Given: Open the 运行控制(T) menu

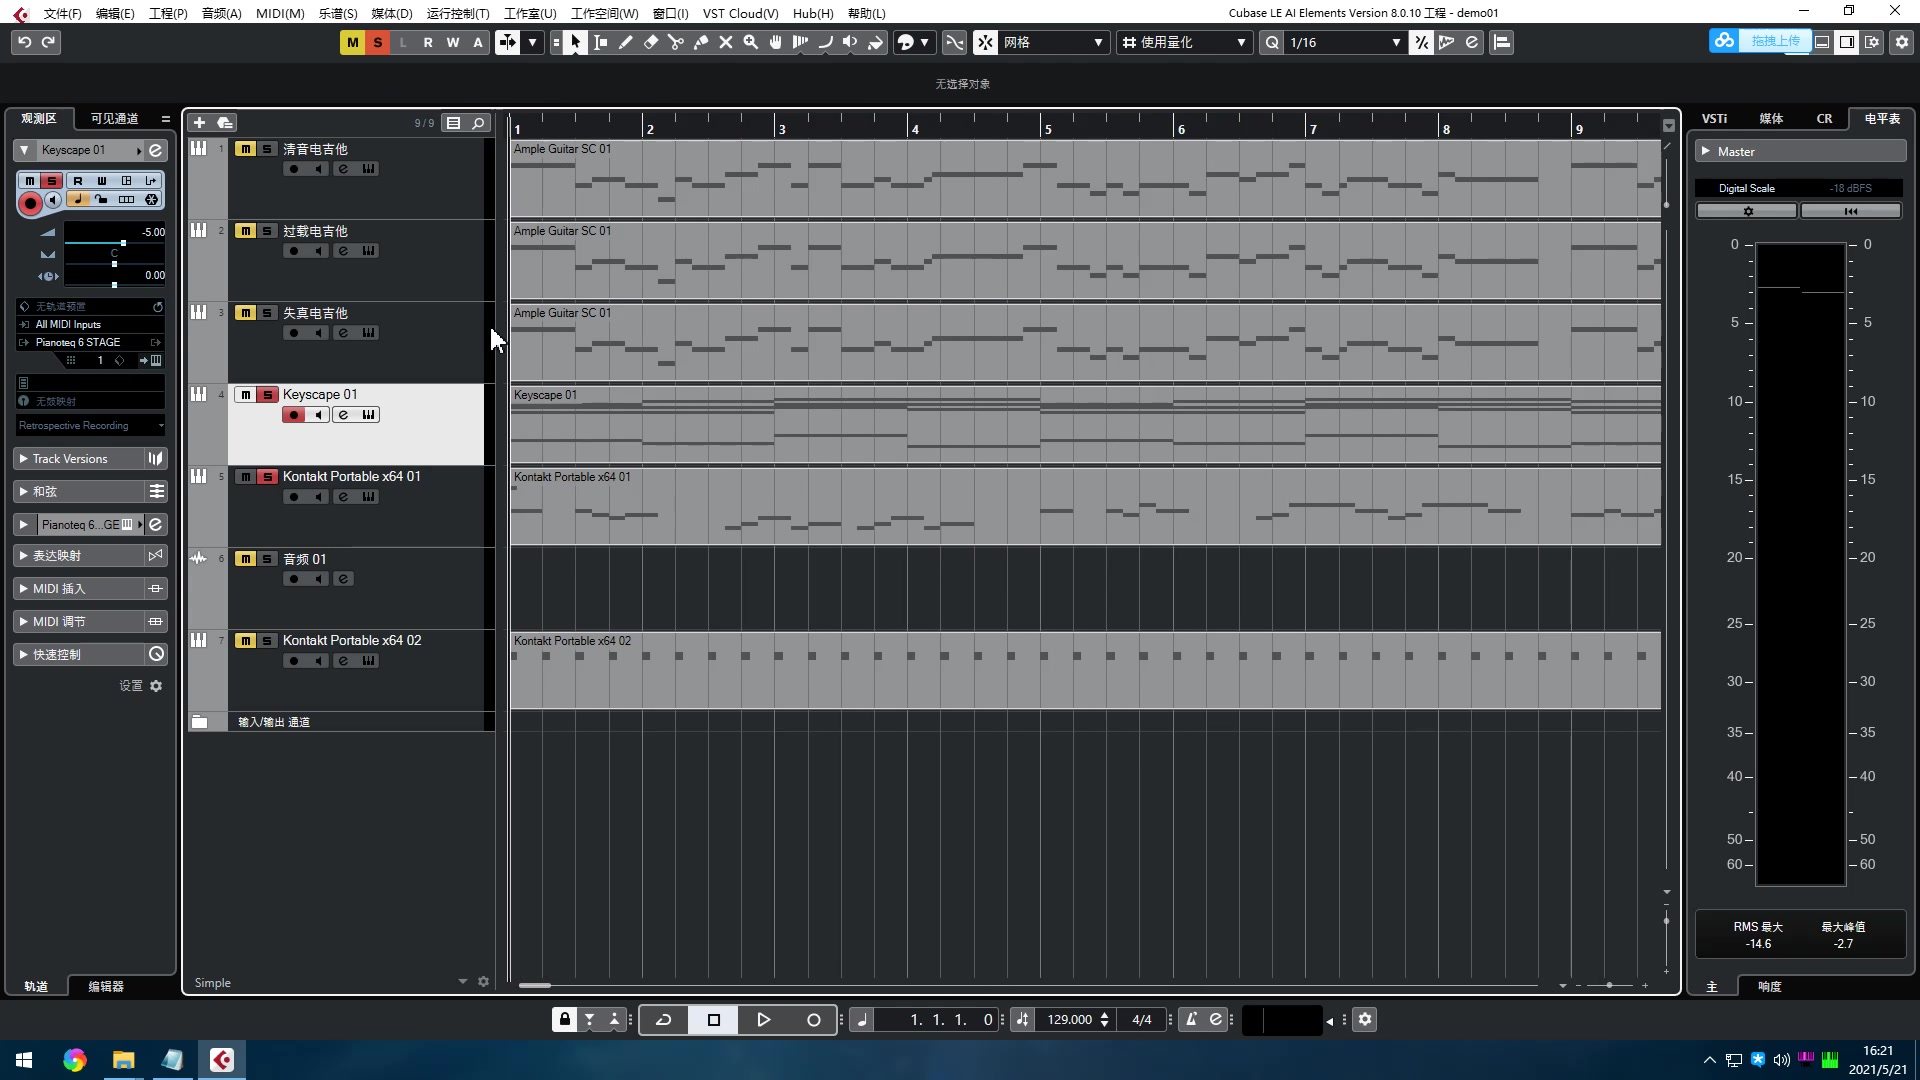Looking at the screenshot, I should 458,13.
